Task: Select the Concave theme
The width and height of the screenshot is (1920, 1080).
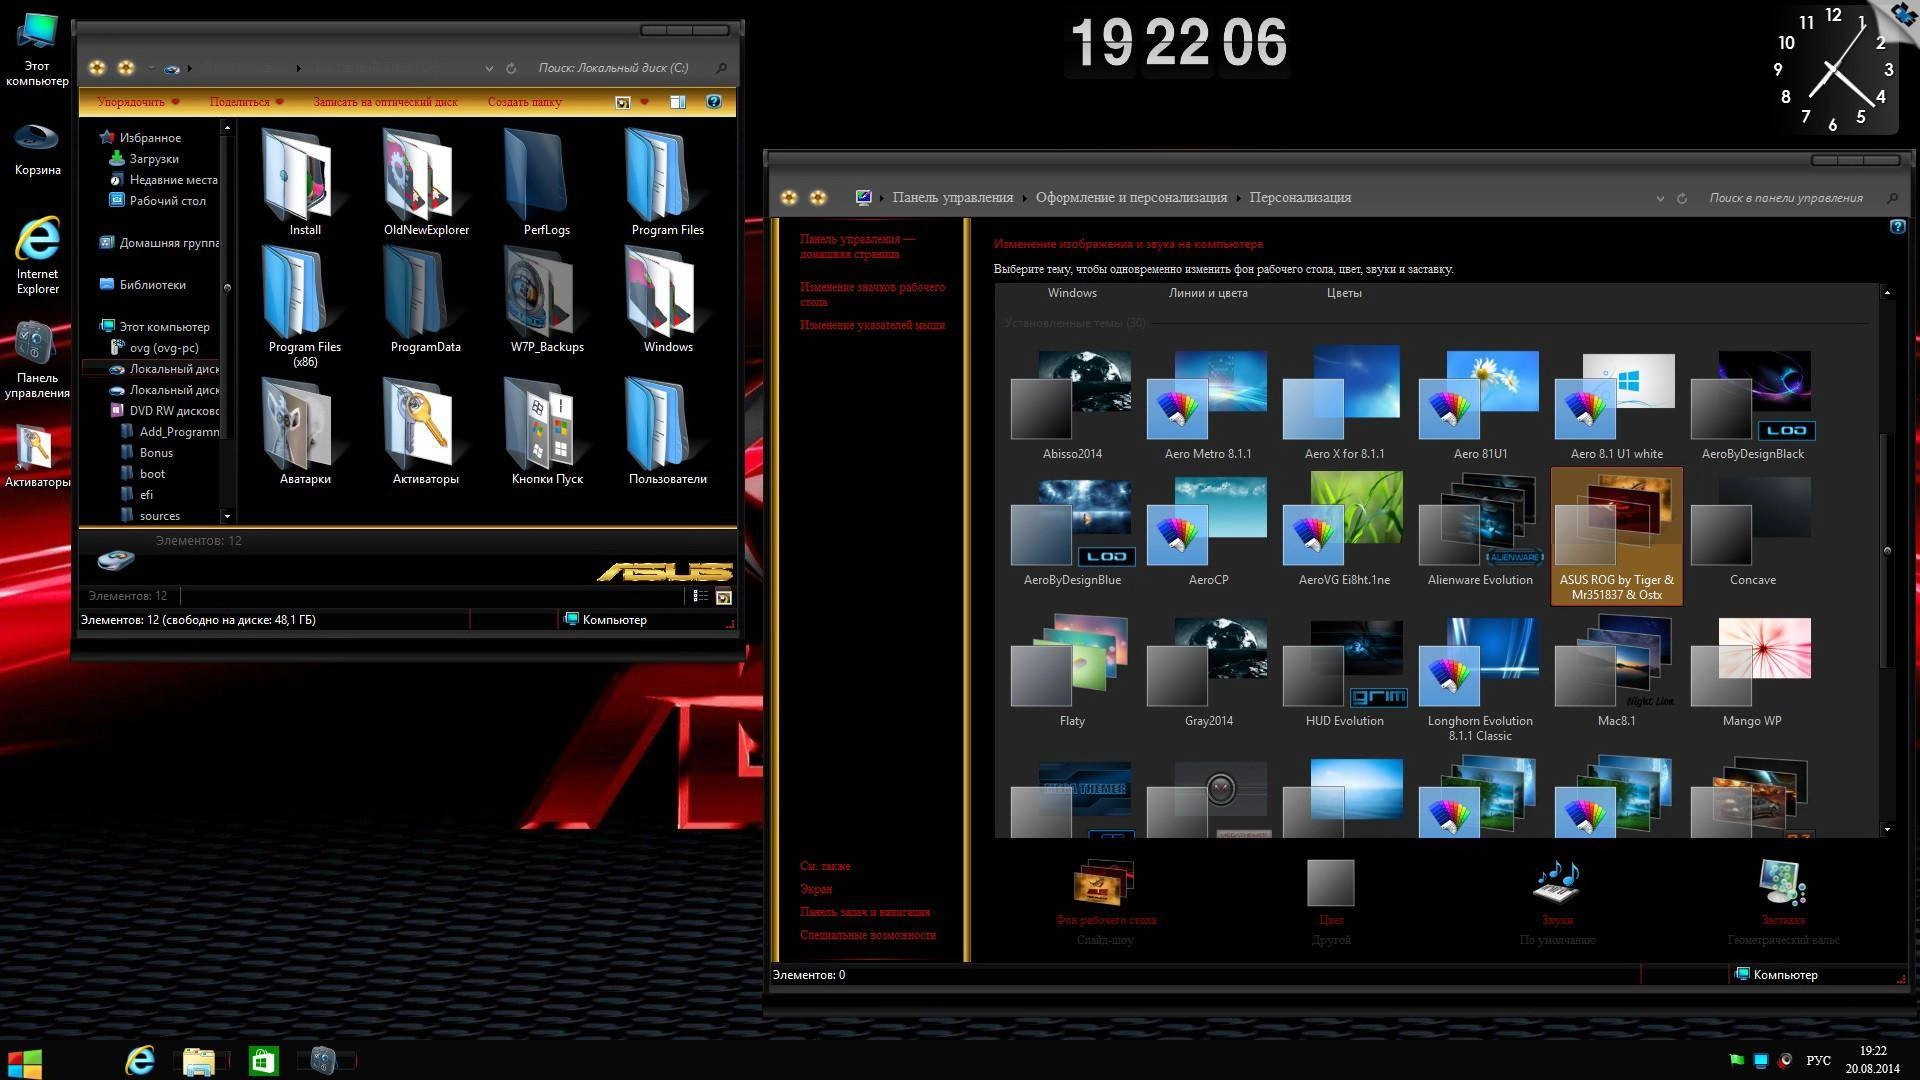Action: [1752, 531]
